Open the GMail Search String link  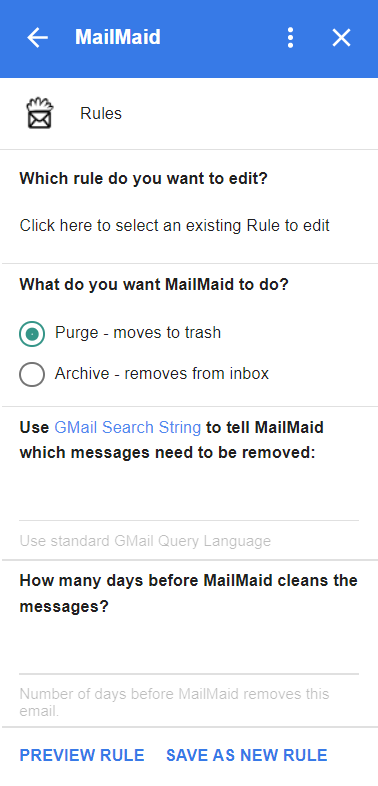[127, 428]
